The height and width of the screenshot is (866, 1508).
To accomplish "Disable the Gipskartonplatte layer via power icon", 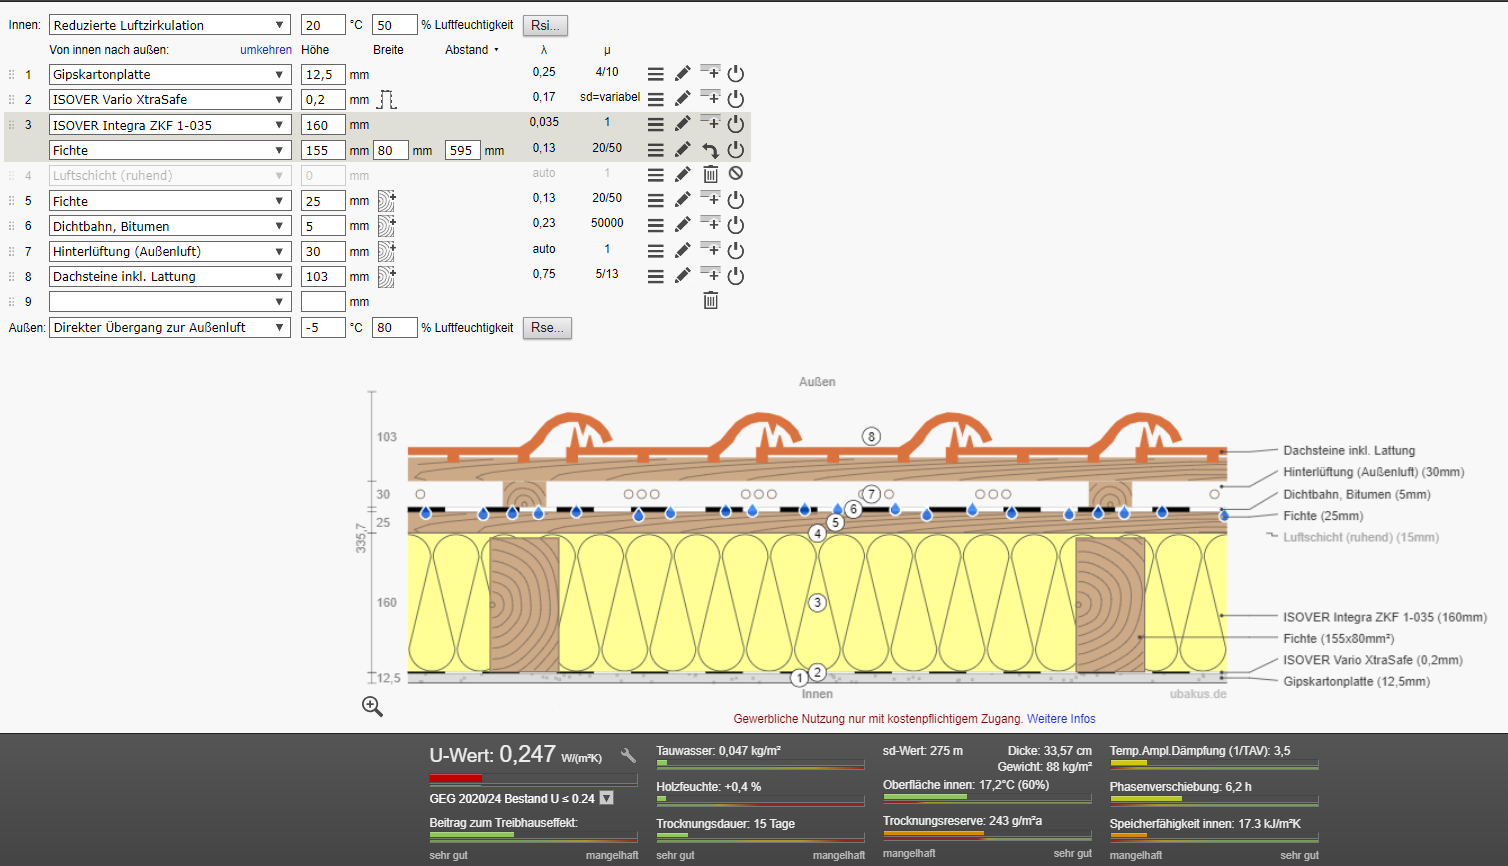I will pos(736,73).
